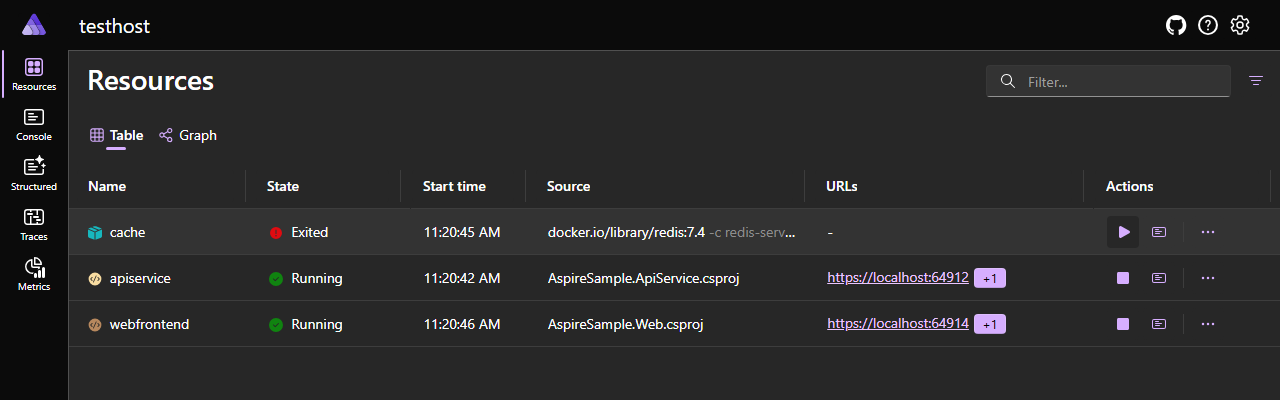Open more actions menu for apiservice
1280x400 pixels.
(1208, 278)
